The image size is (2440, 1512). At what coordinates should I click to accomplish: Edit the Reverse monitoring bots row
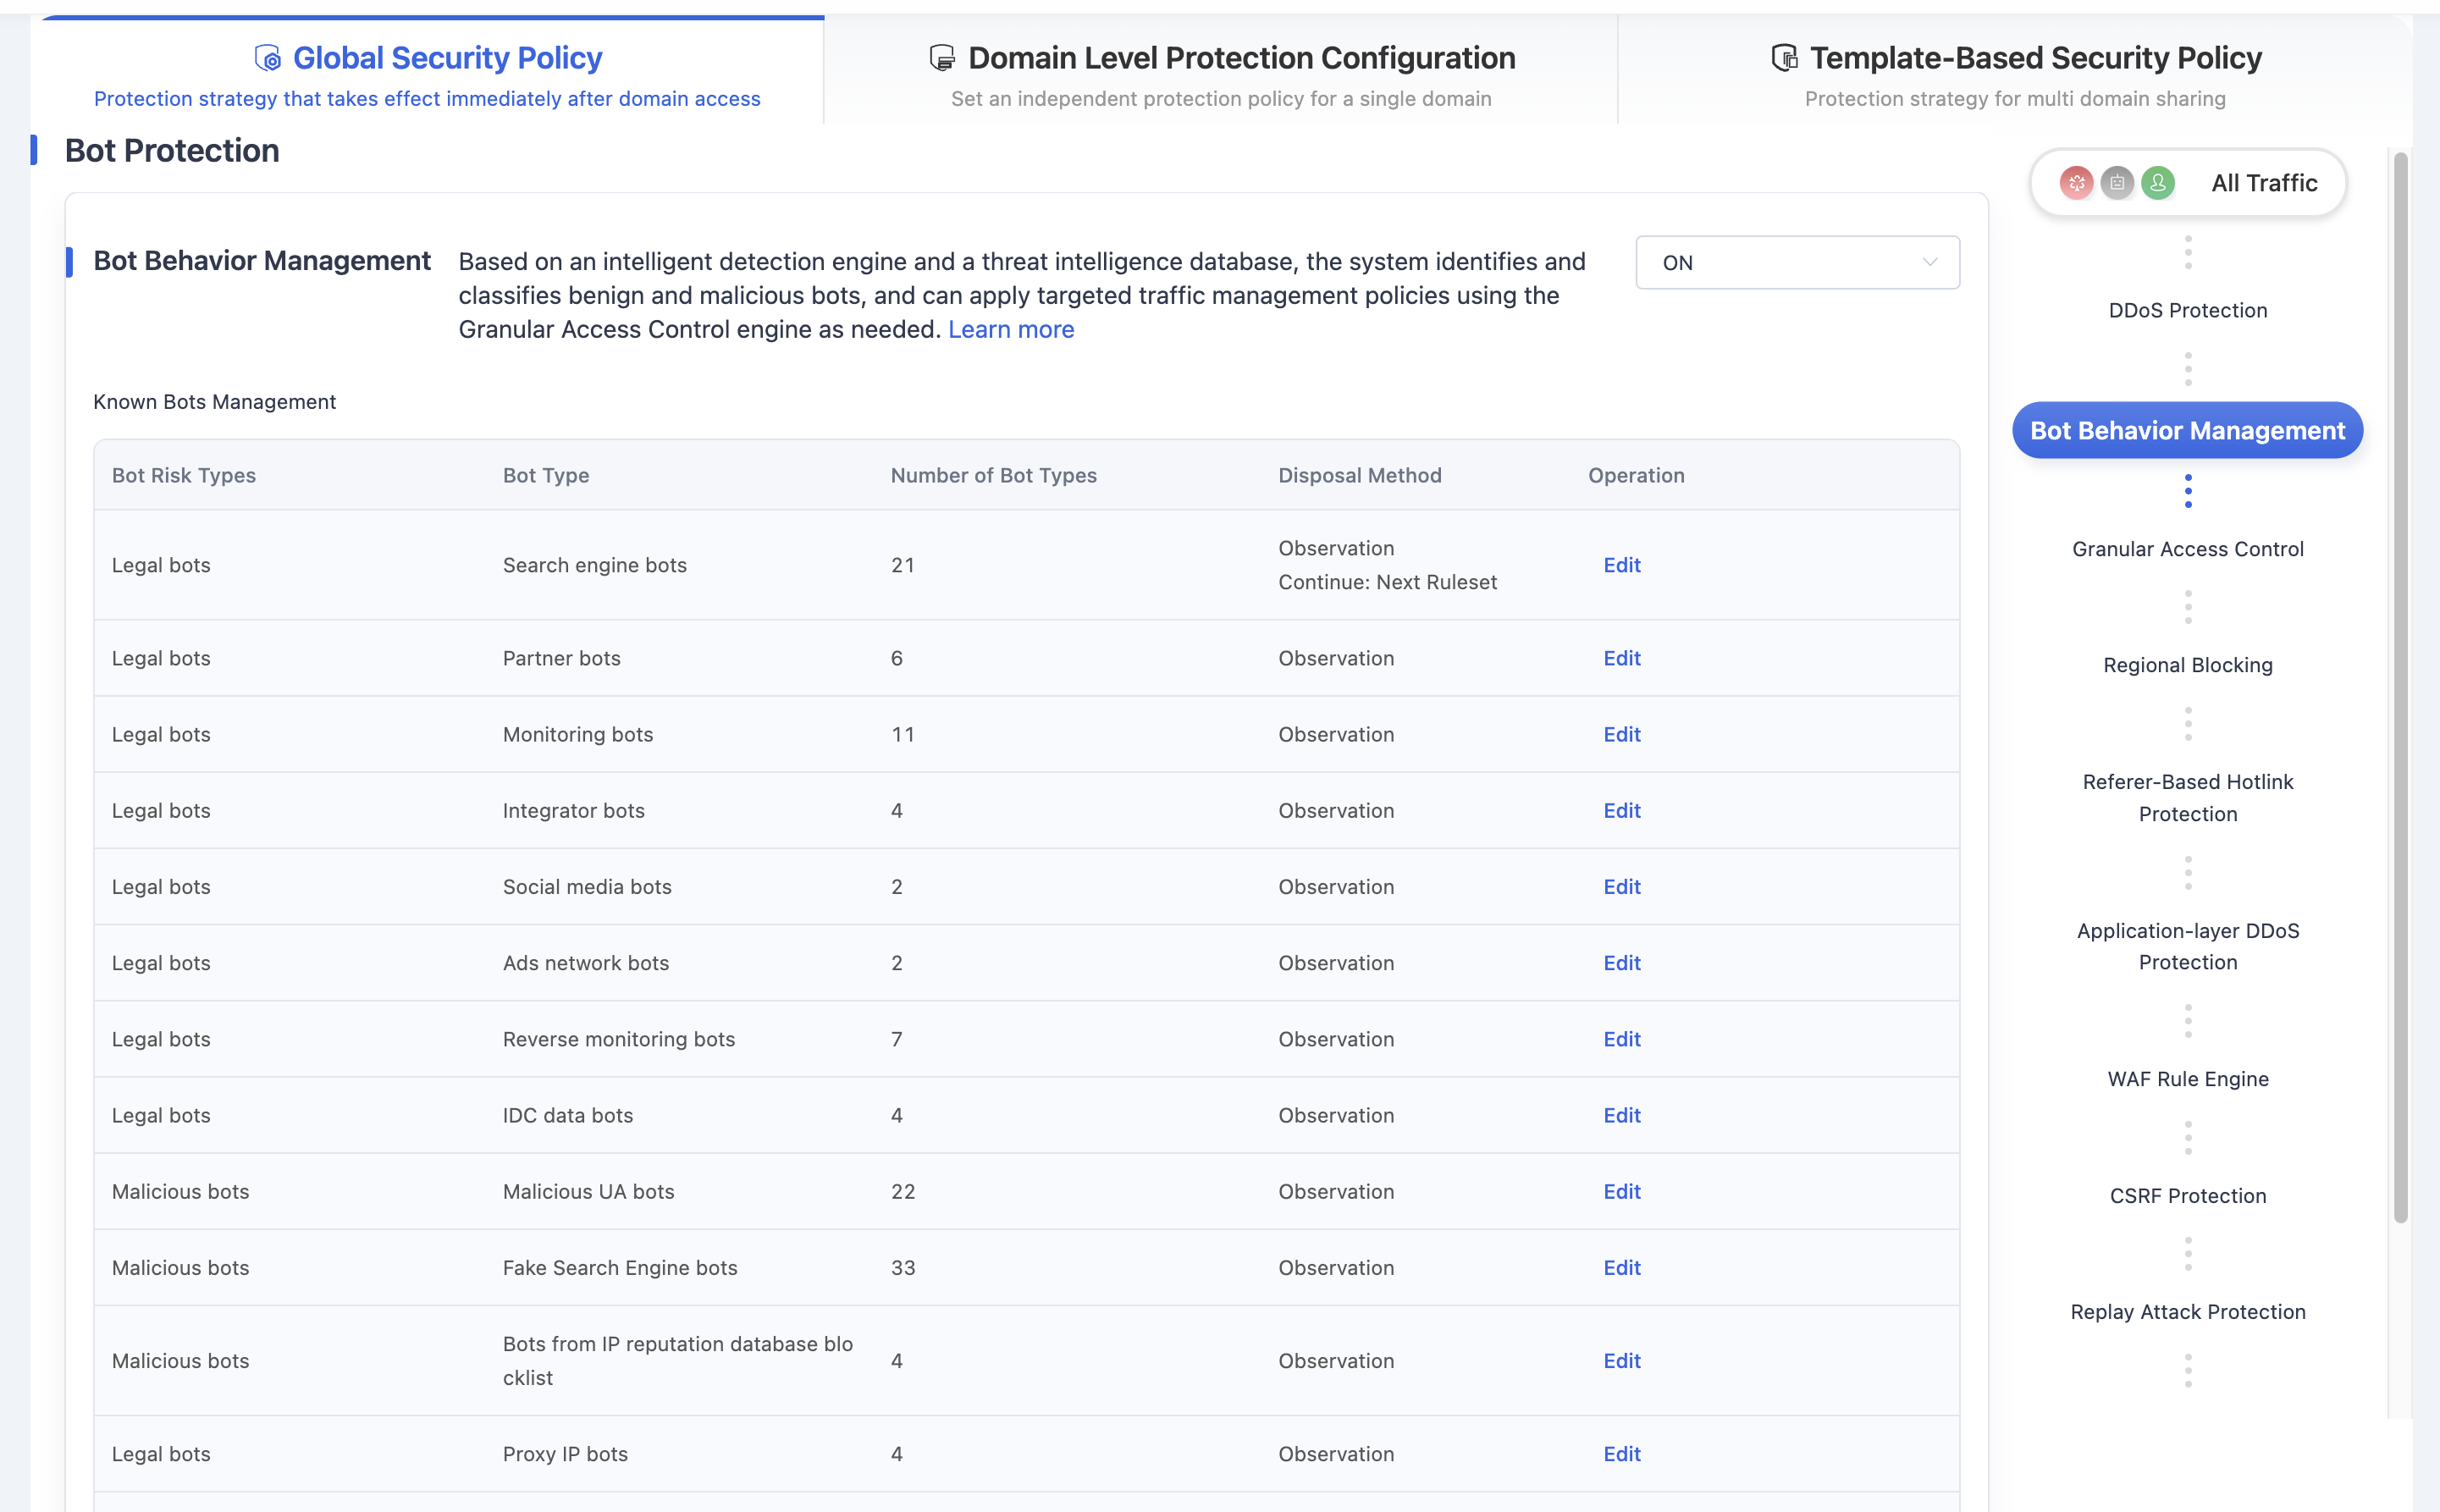[x=1622, y=1039]
